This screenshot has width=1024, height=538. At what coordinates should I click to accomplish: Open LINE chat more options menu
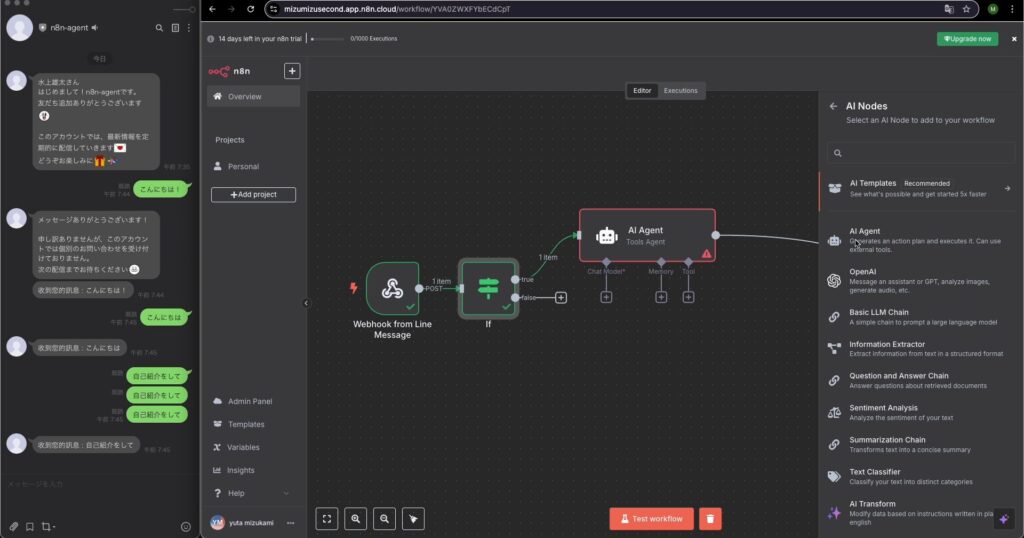[189, 28]
